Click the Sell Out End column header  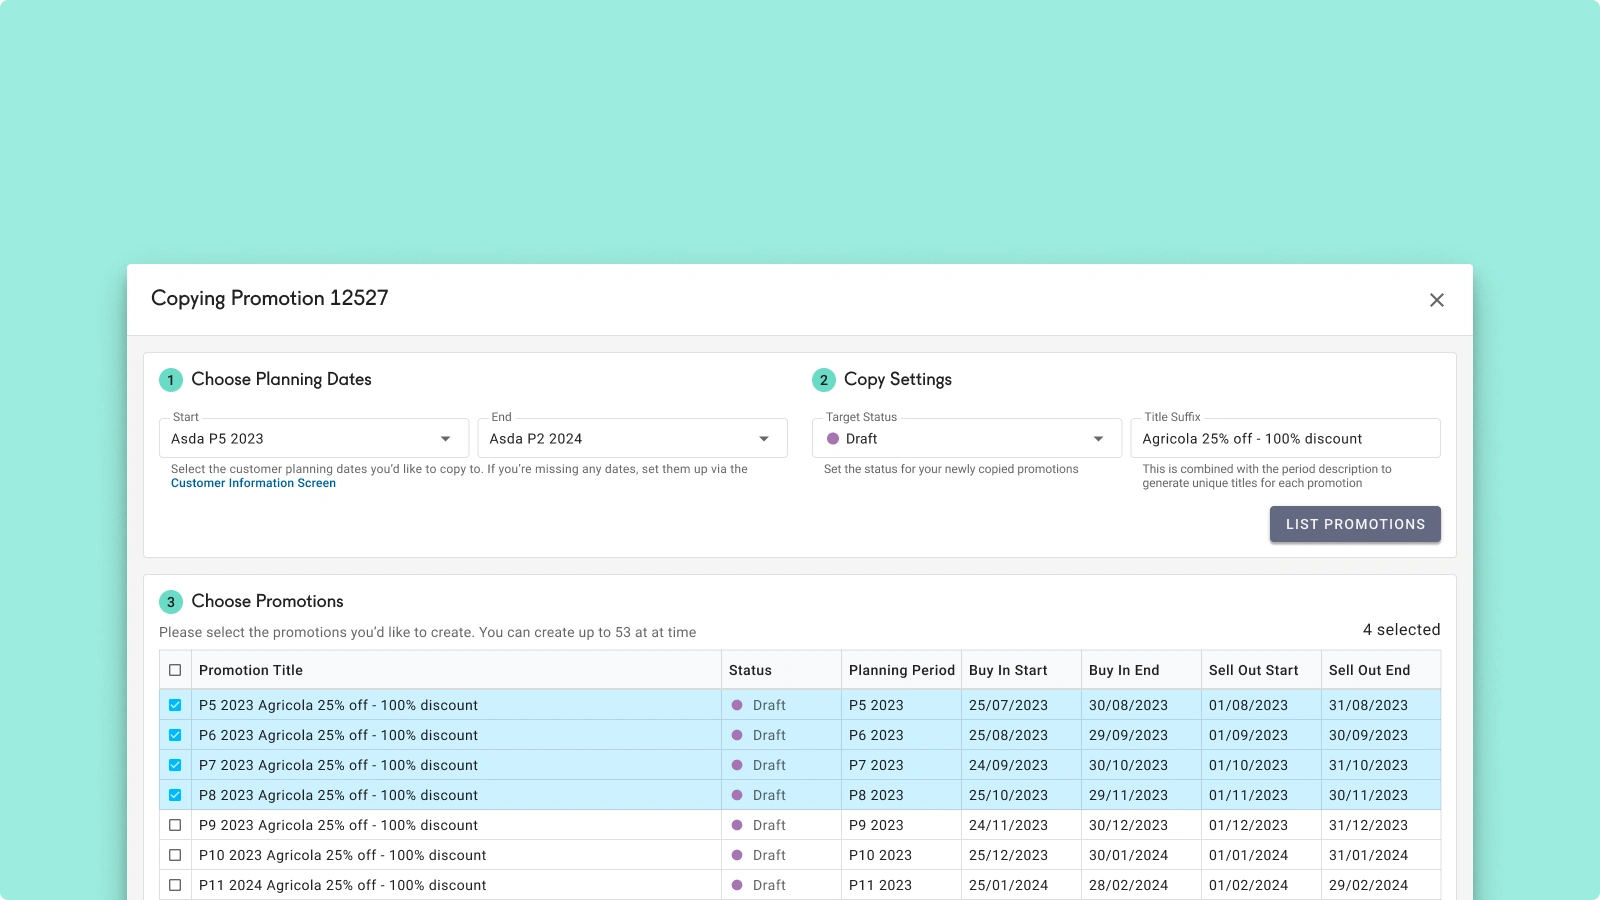[x=1369, y=670]
